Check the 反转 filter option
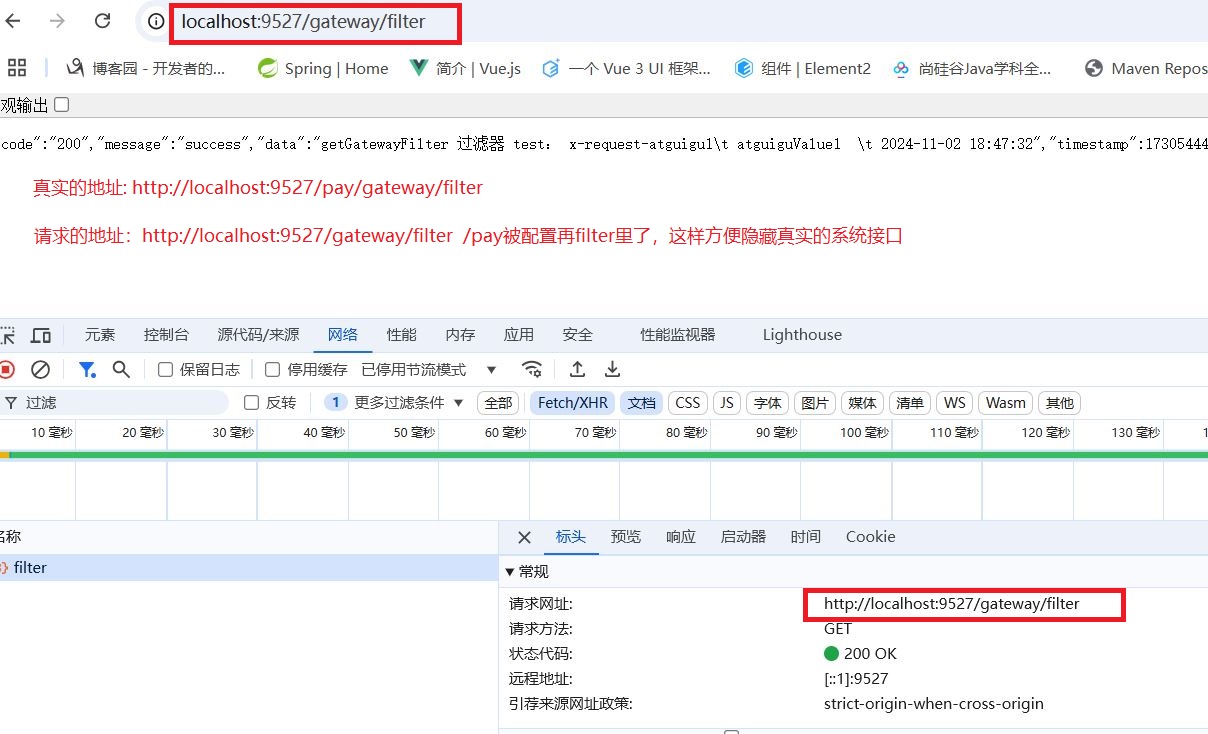 [249, 402]
